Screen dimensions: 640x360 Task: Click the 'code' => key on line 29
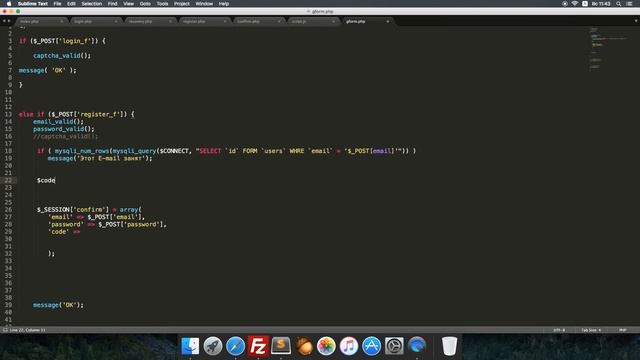point(64,231)
